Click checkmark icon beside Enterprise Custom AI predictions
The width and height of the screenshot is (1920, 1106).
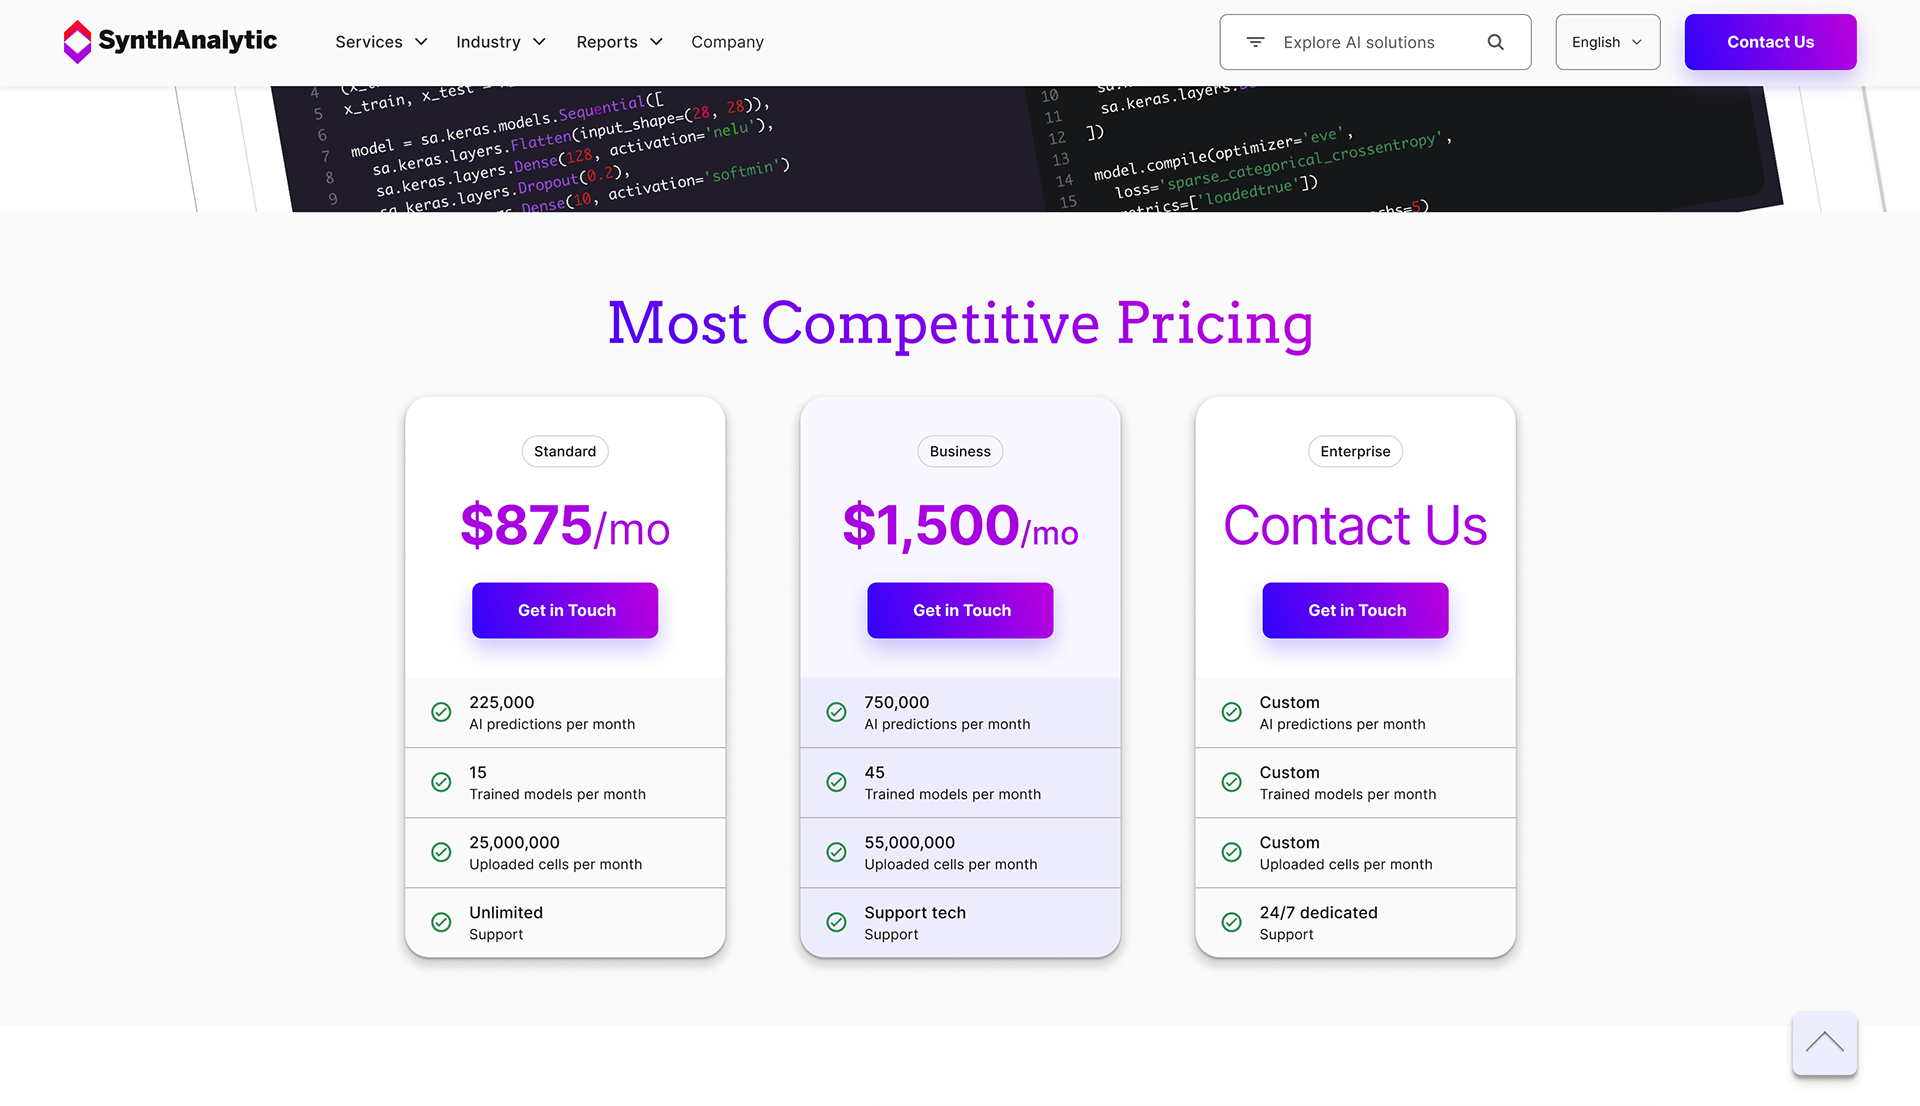click(1231, 712)
